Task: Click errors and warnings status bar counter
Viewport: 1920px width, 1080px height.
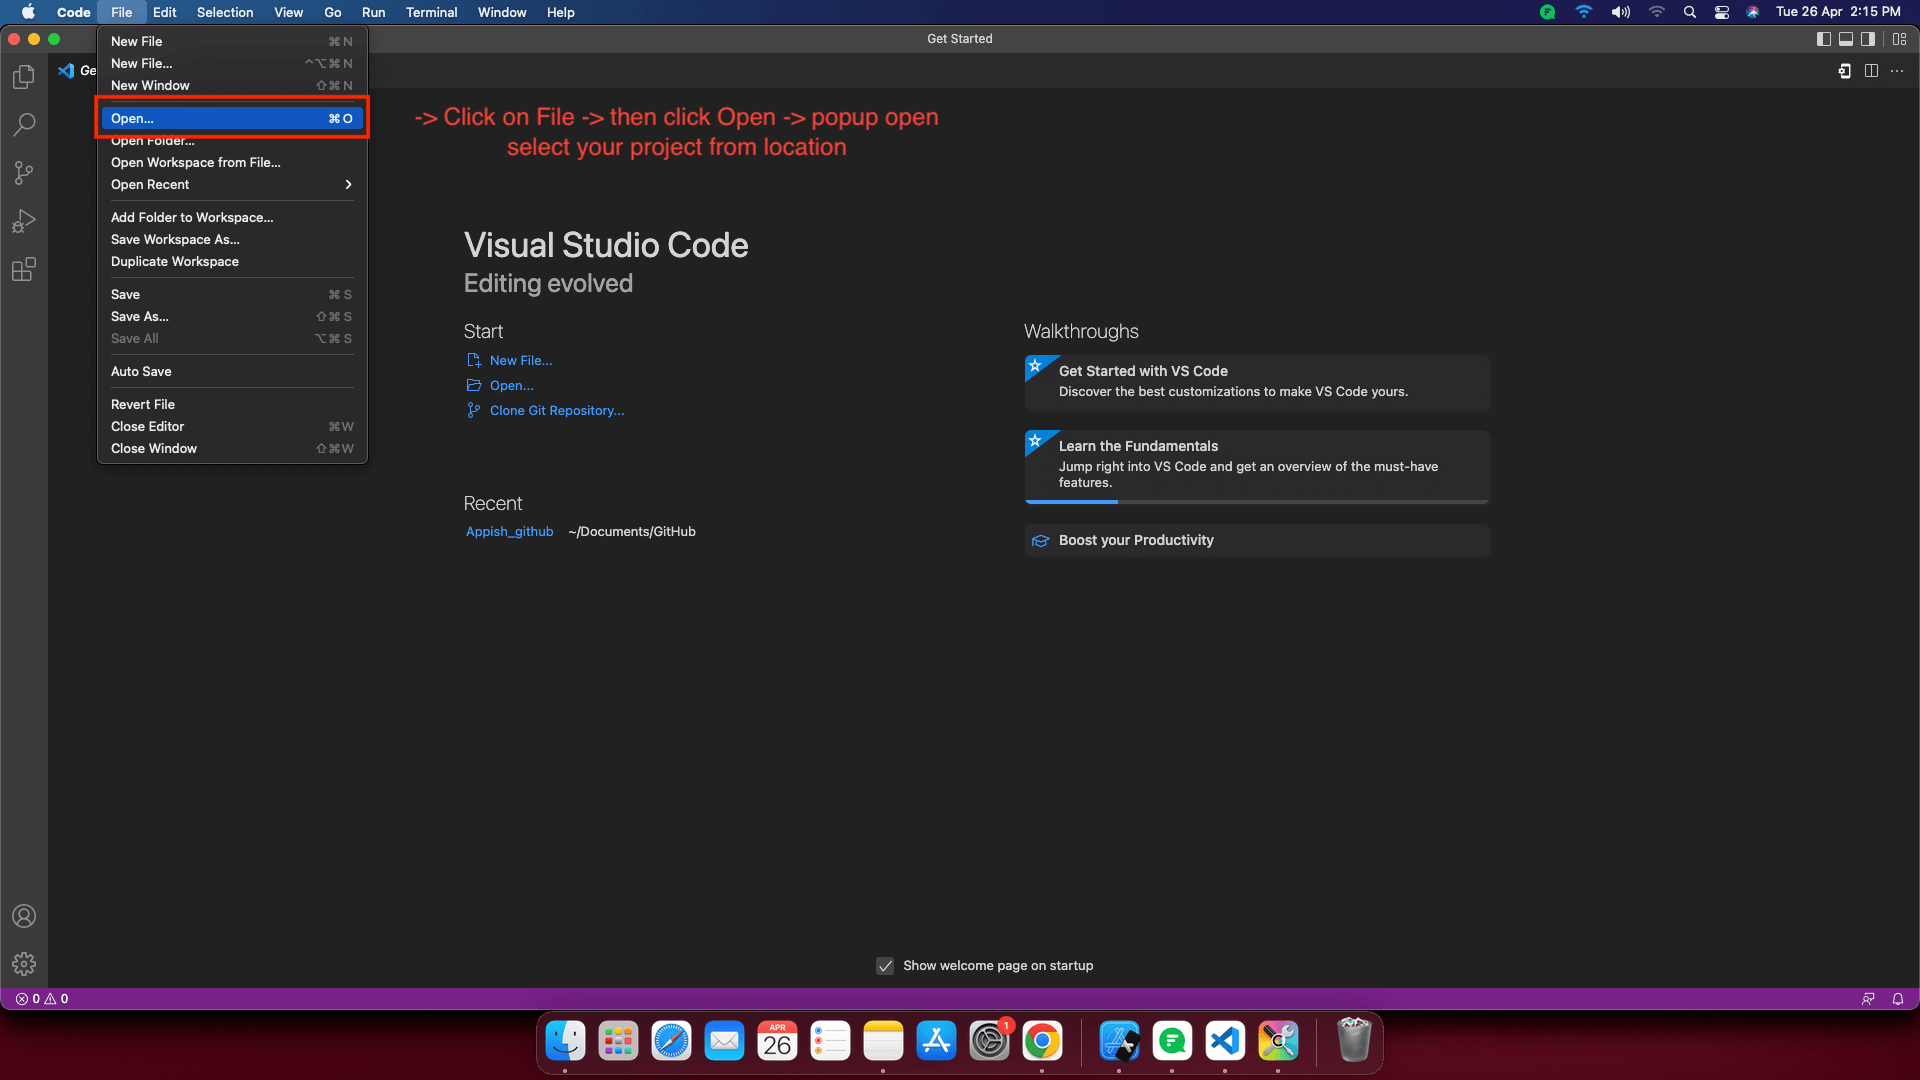Action: (42, 999)
